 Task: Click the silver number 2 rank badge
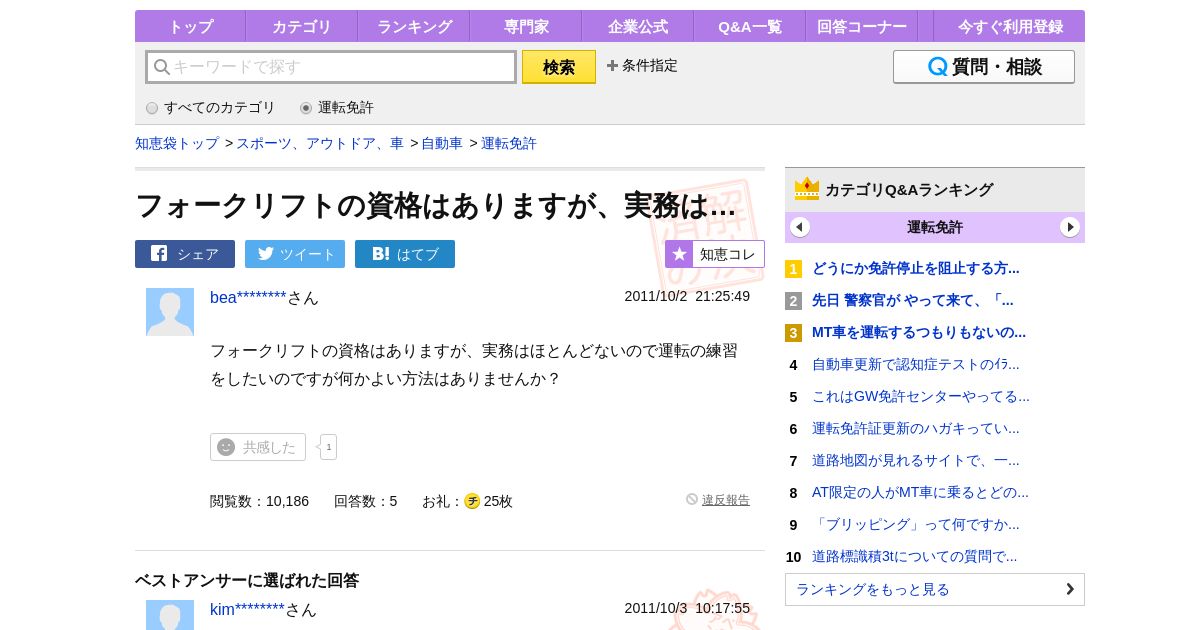tap(793, 301)
